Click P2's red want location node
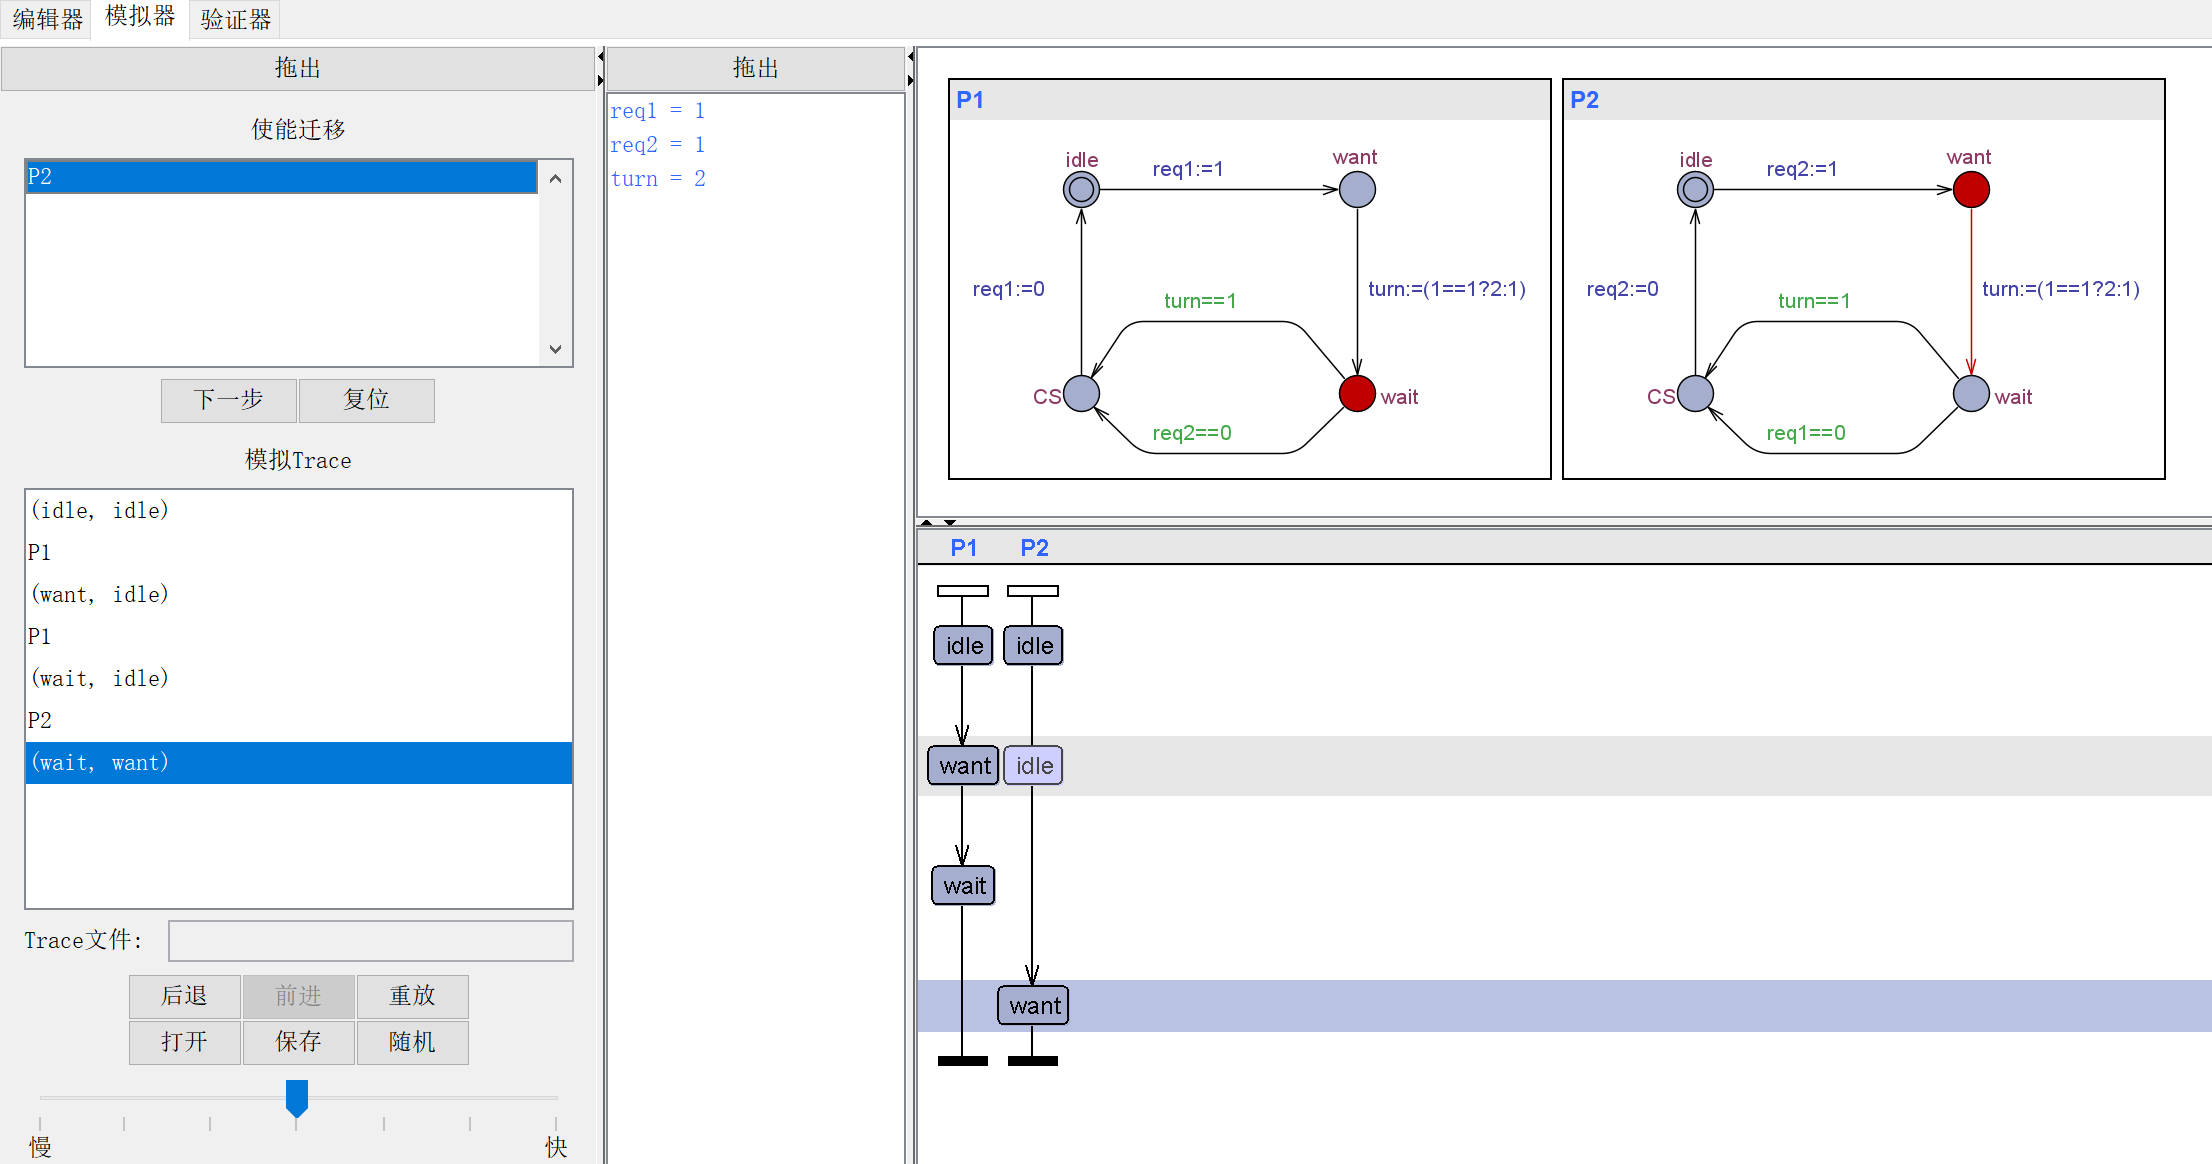Image resolution: width=2212 pixels, height=1164 pixels. tap(1971, 189)
